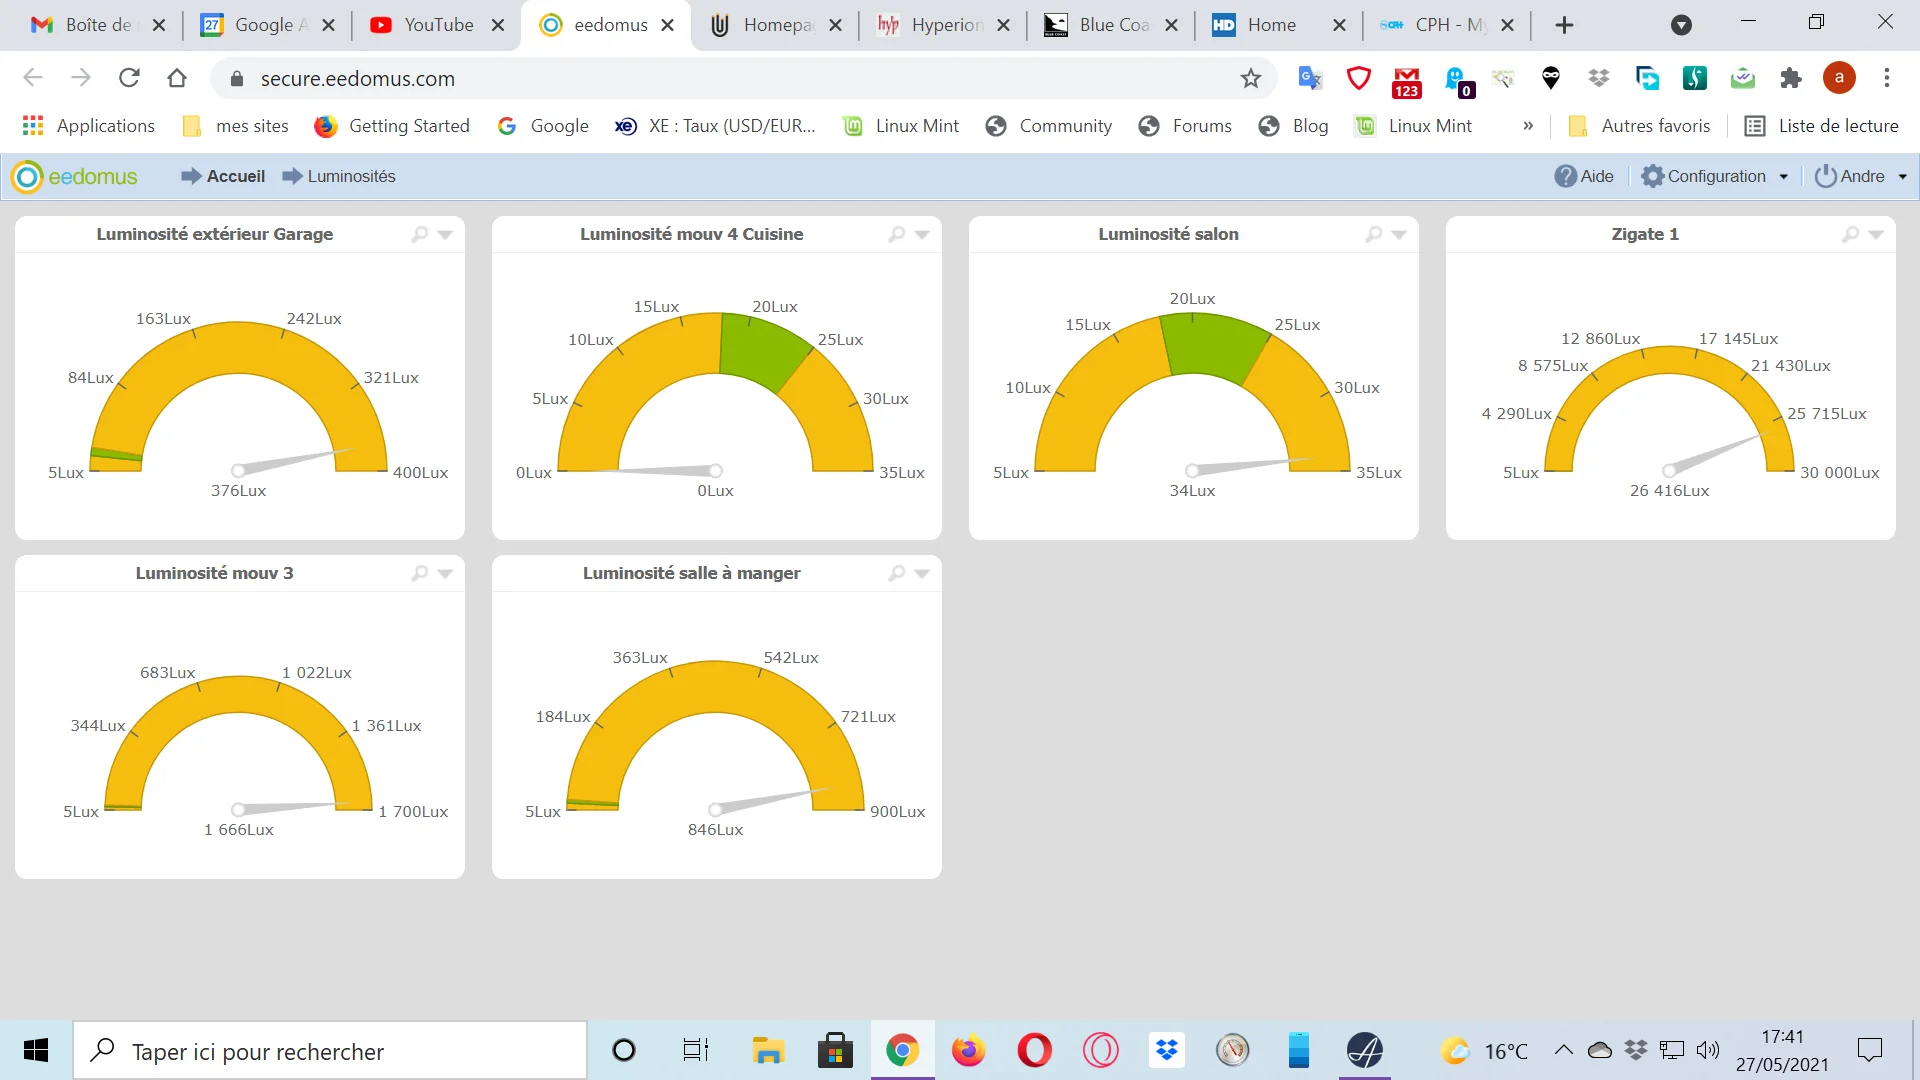The height and width of the screenshot is (1080, 1920).
Task: Go to Accueil breadcrumb link
Action: [x=235, y=177]
